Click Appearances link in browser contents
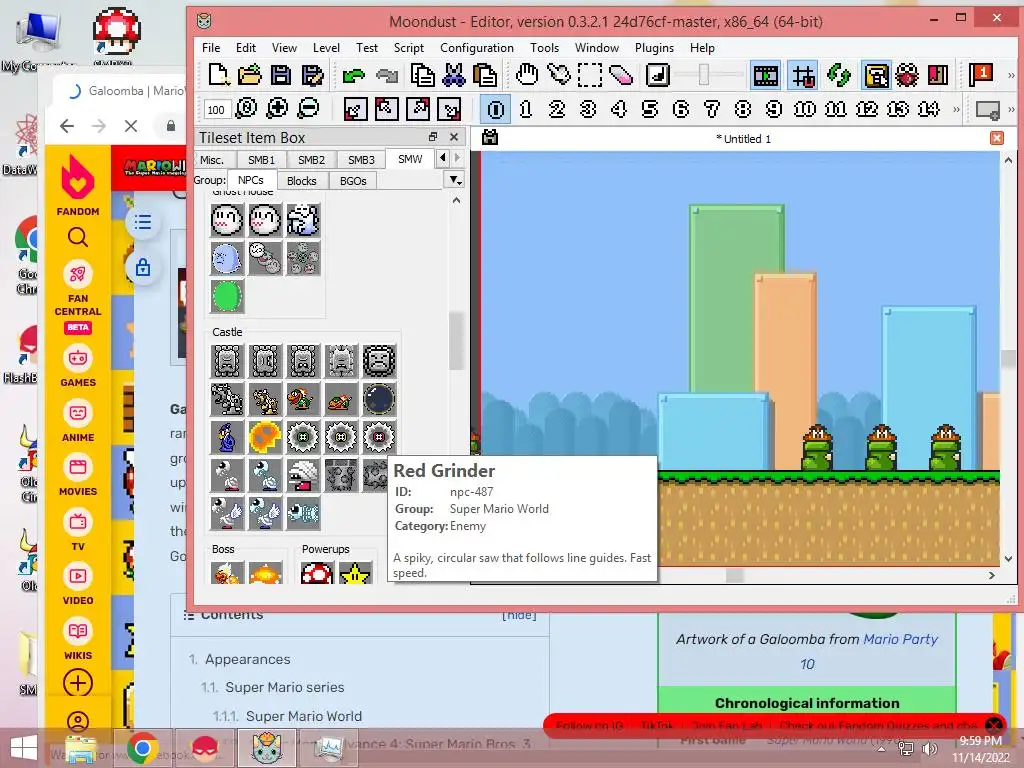The height and width of the screenshot is (768, 1024). (x=248, y=659)
